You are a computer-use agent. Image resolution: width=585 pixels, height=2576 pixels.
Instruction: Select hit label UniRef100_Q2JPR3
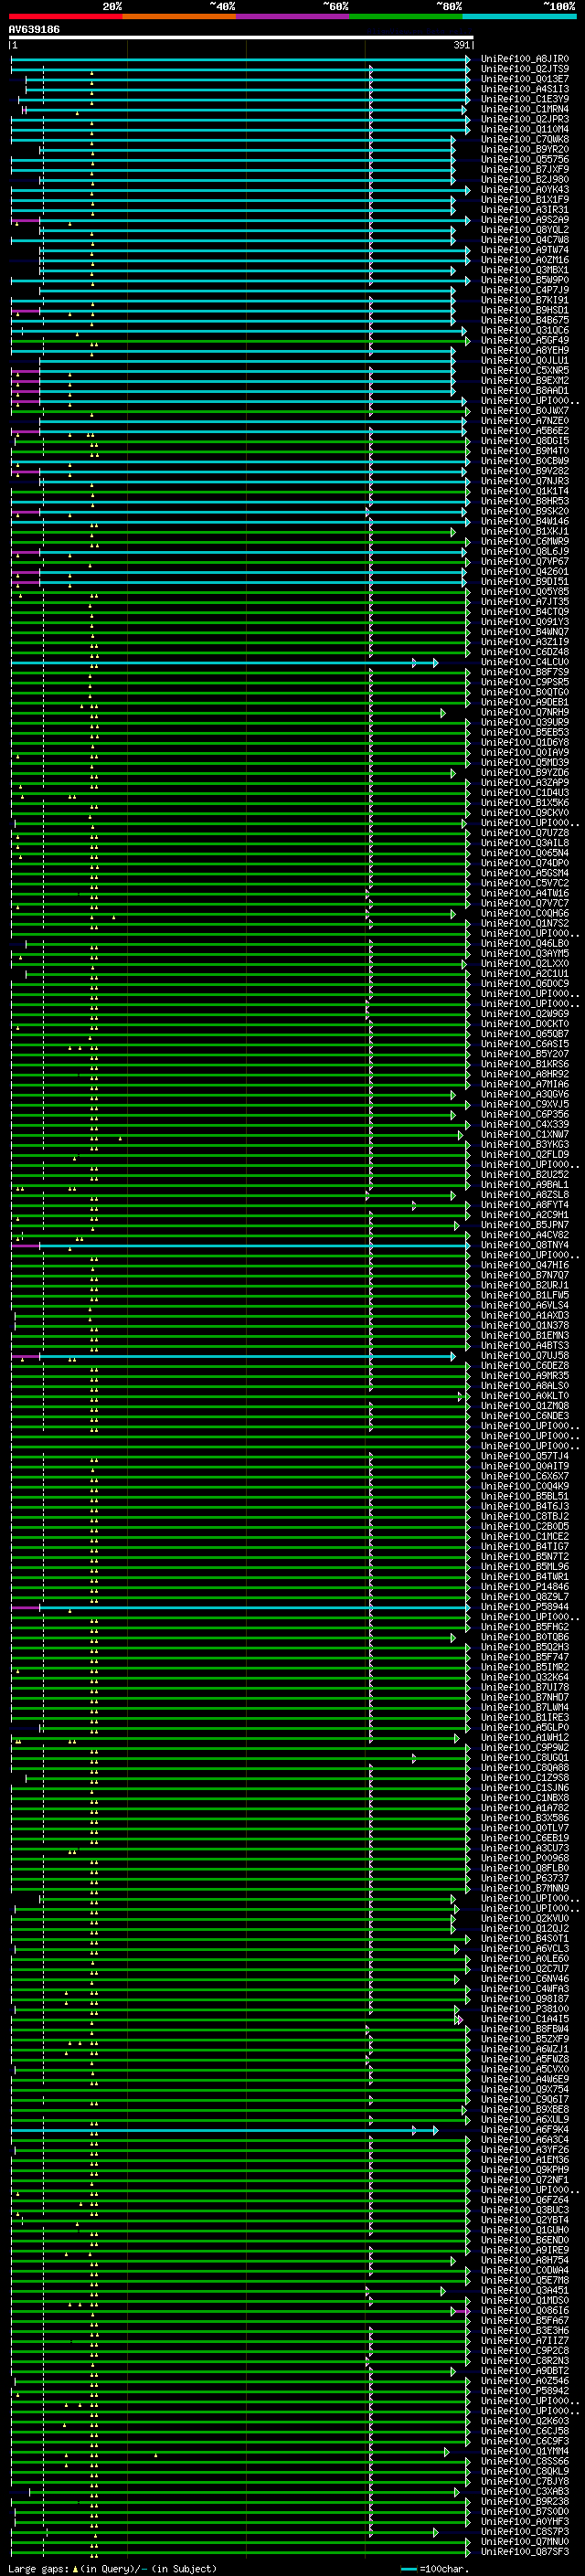524,119
